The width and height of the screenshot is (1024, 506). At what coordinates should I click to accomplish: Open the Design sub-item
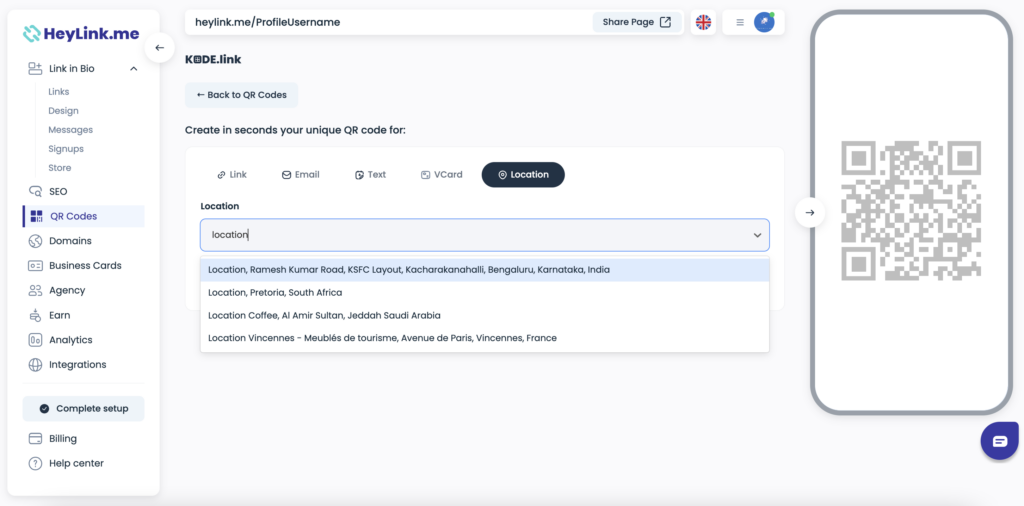click(x=63, y=111)
